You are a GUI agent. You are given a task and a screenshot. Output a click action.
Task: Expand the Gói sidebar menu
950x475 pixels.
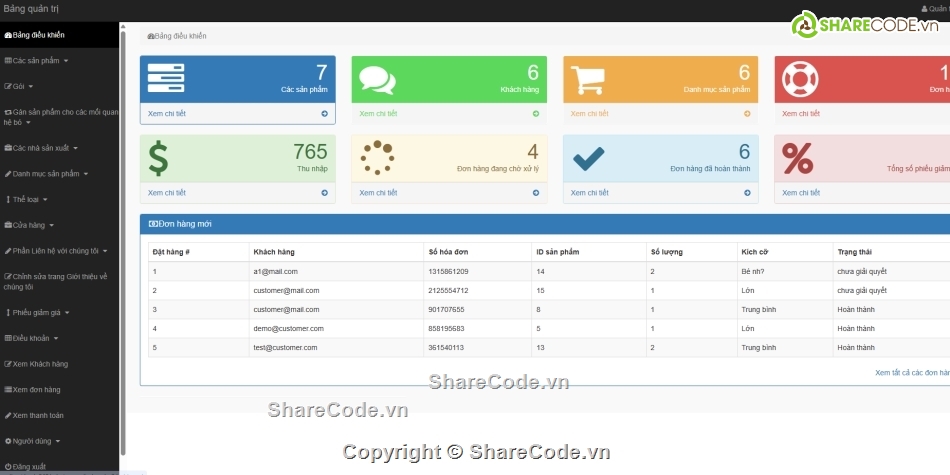59,87
